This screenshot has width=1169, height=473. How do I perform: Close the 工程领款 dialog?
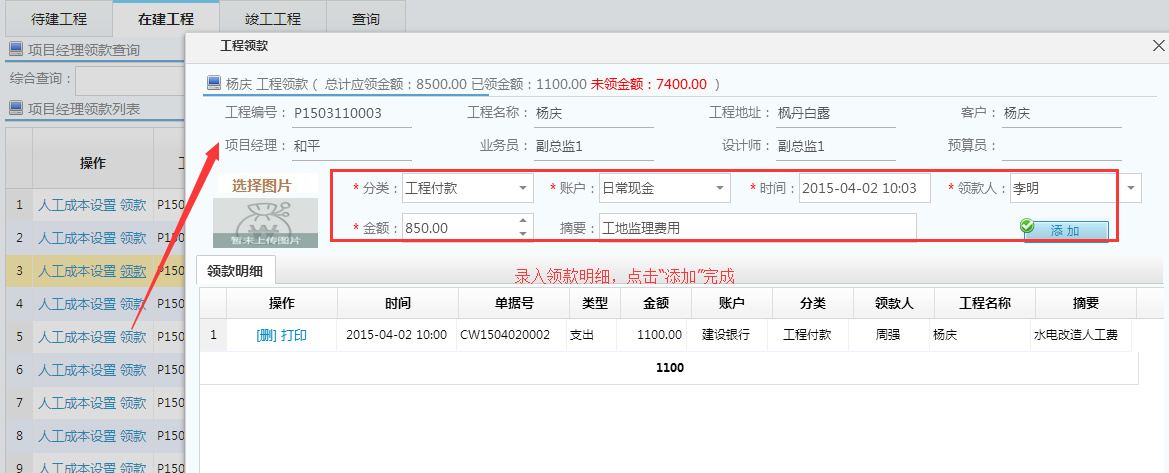coord(1158,46)
